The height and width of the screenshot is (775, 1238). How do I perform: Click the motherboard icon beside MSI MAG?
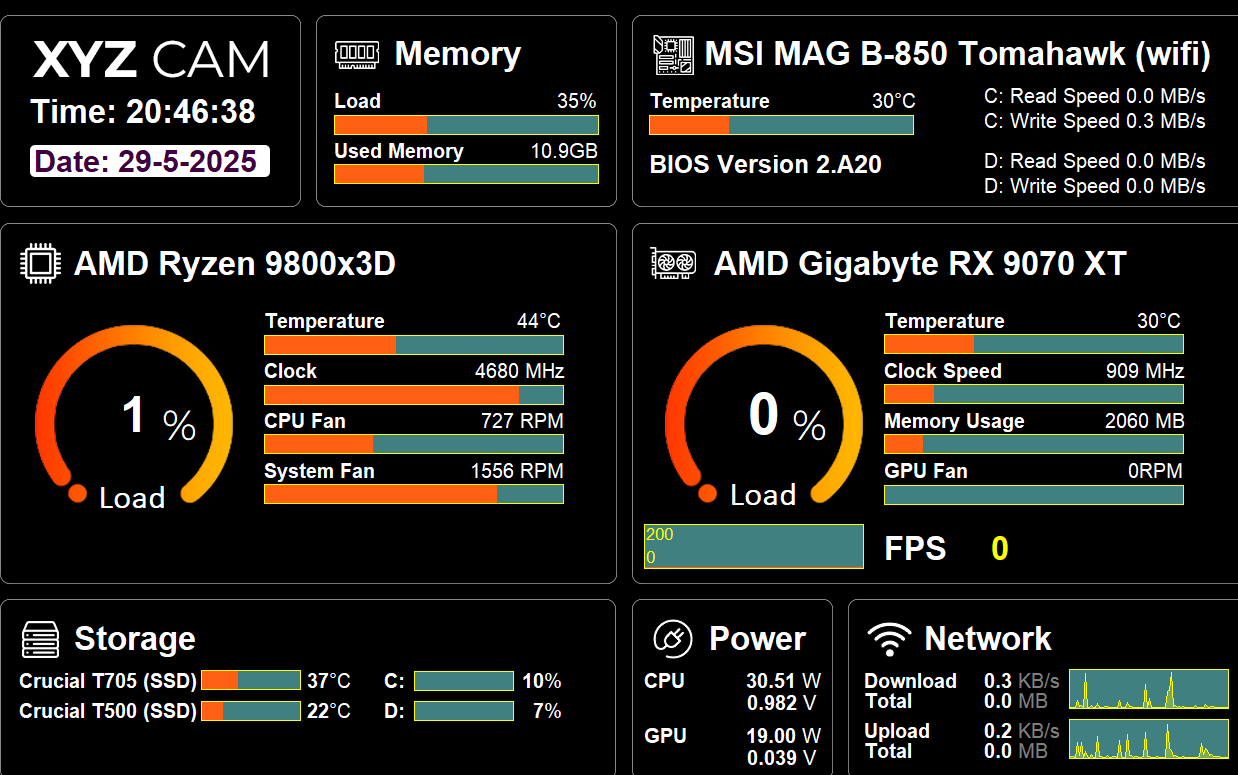(673, 54)
